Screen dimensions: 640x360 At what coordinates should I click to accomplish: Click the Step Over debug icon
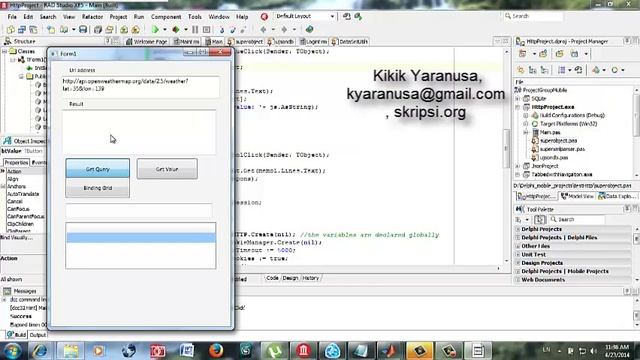[233, 29]
